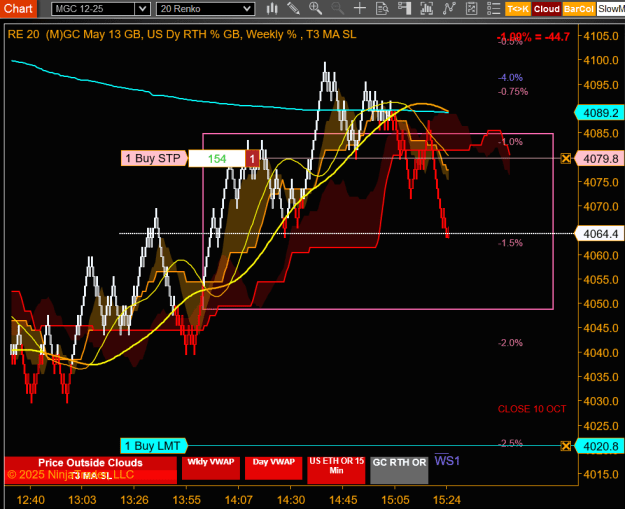The height and width of the screenshot is (509, 625).
Task: Open the MGC 12-25 instrument dropdown
Action: point(142,9)
